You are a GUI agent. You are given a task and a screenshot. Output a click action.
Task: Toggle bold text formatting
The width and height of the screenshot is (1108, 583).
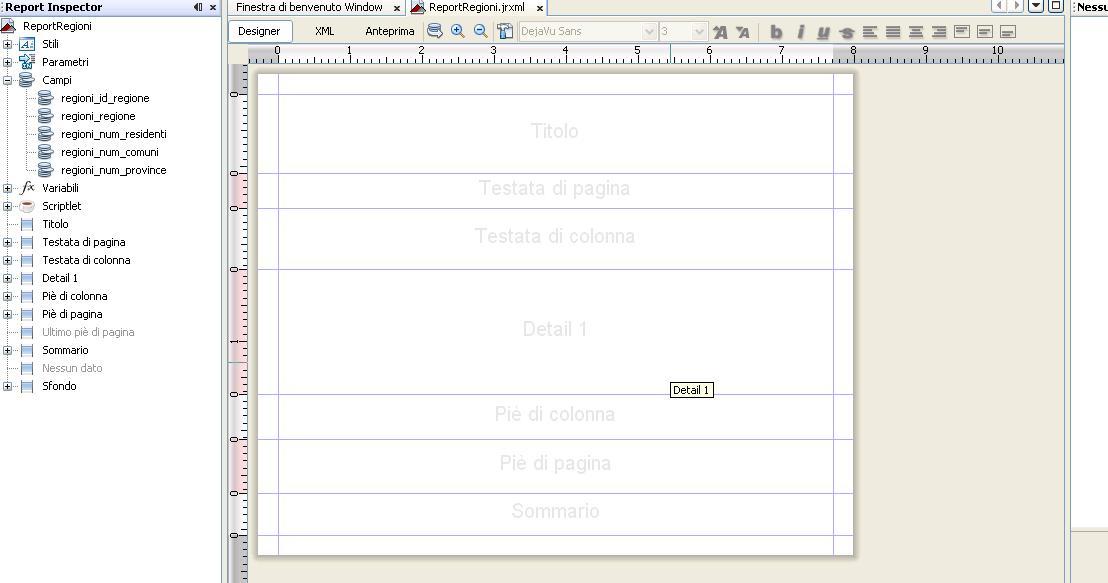776,32
